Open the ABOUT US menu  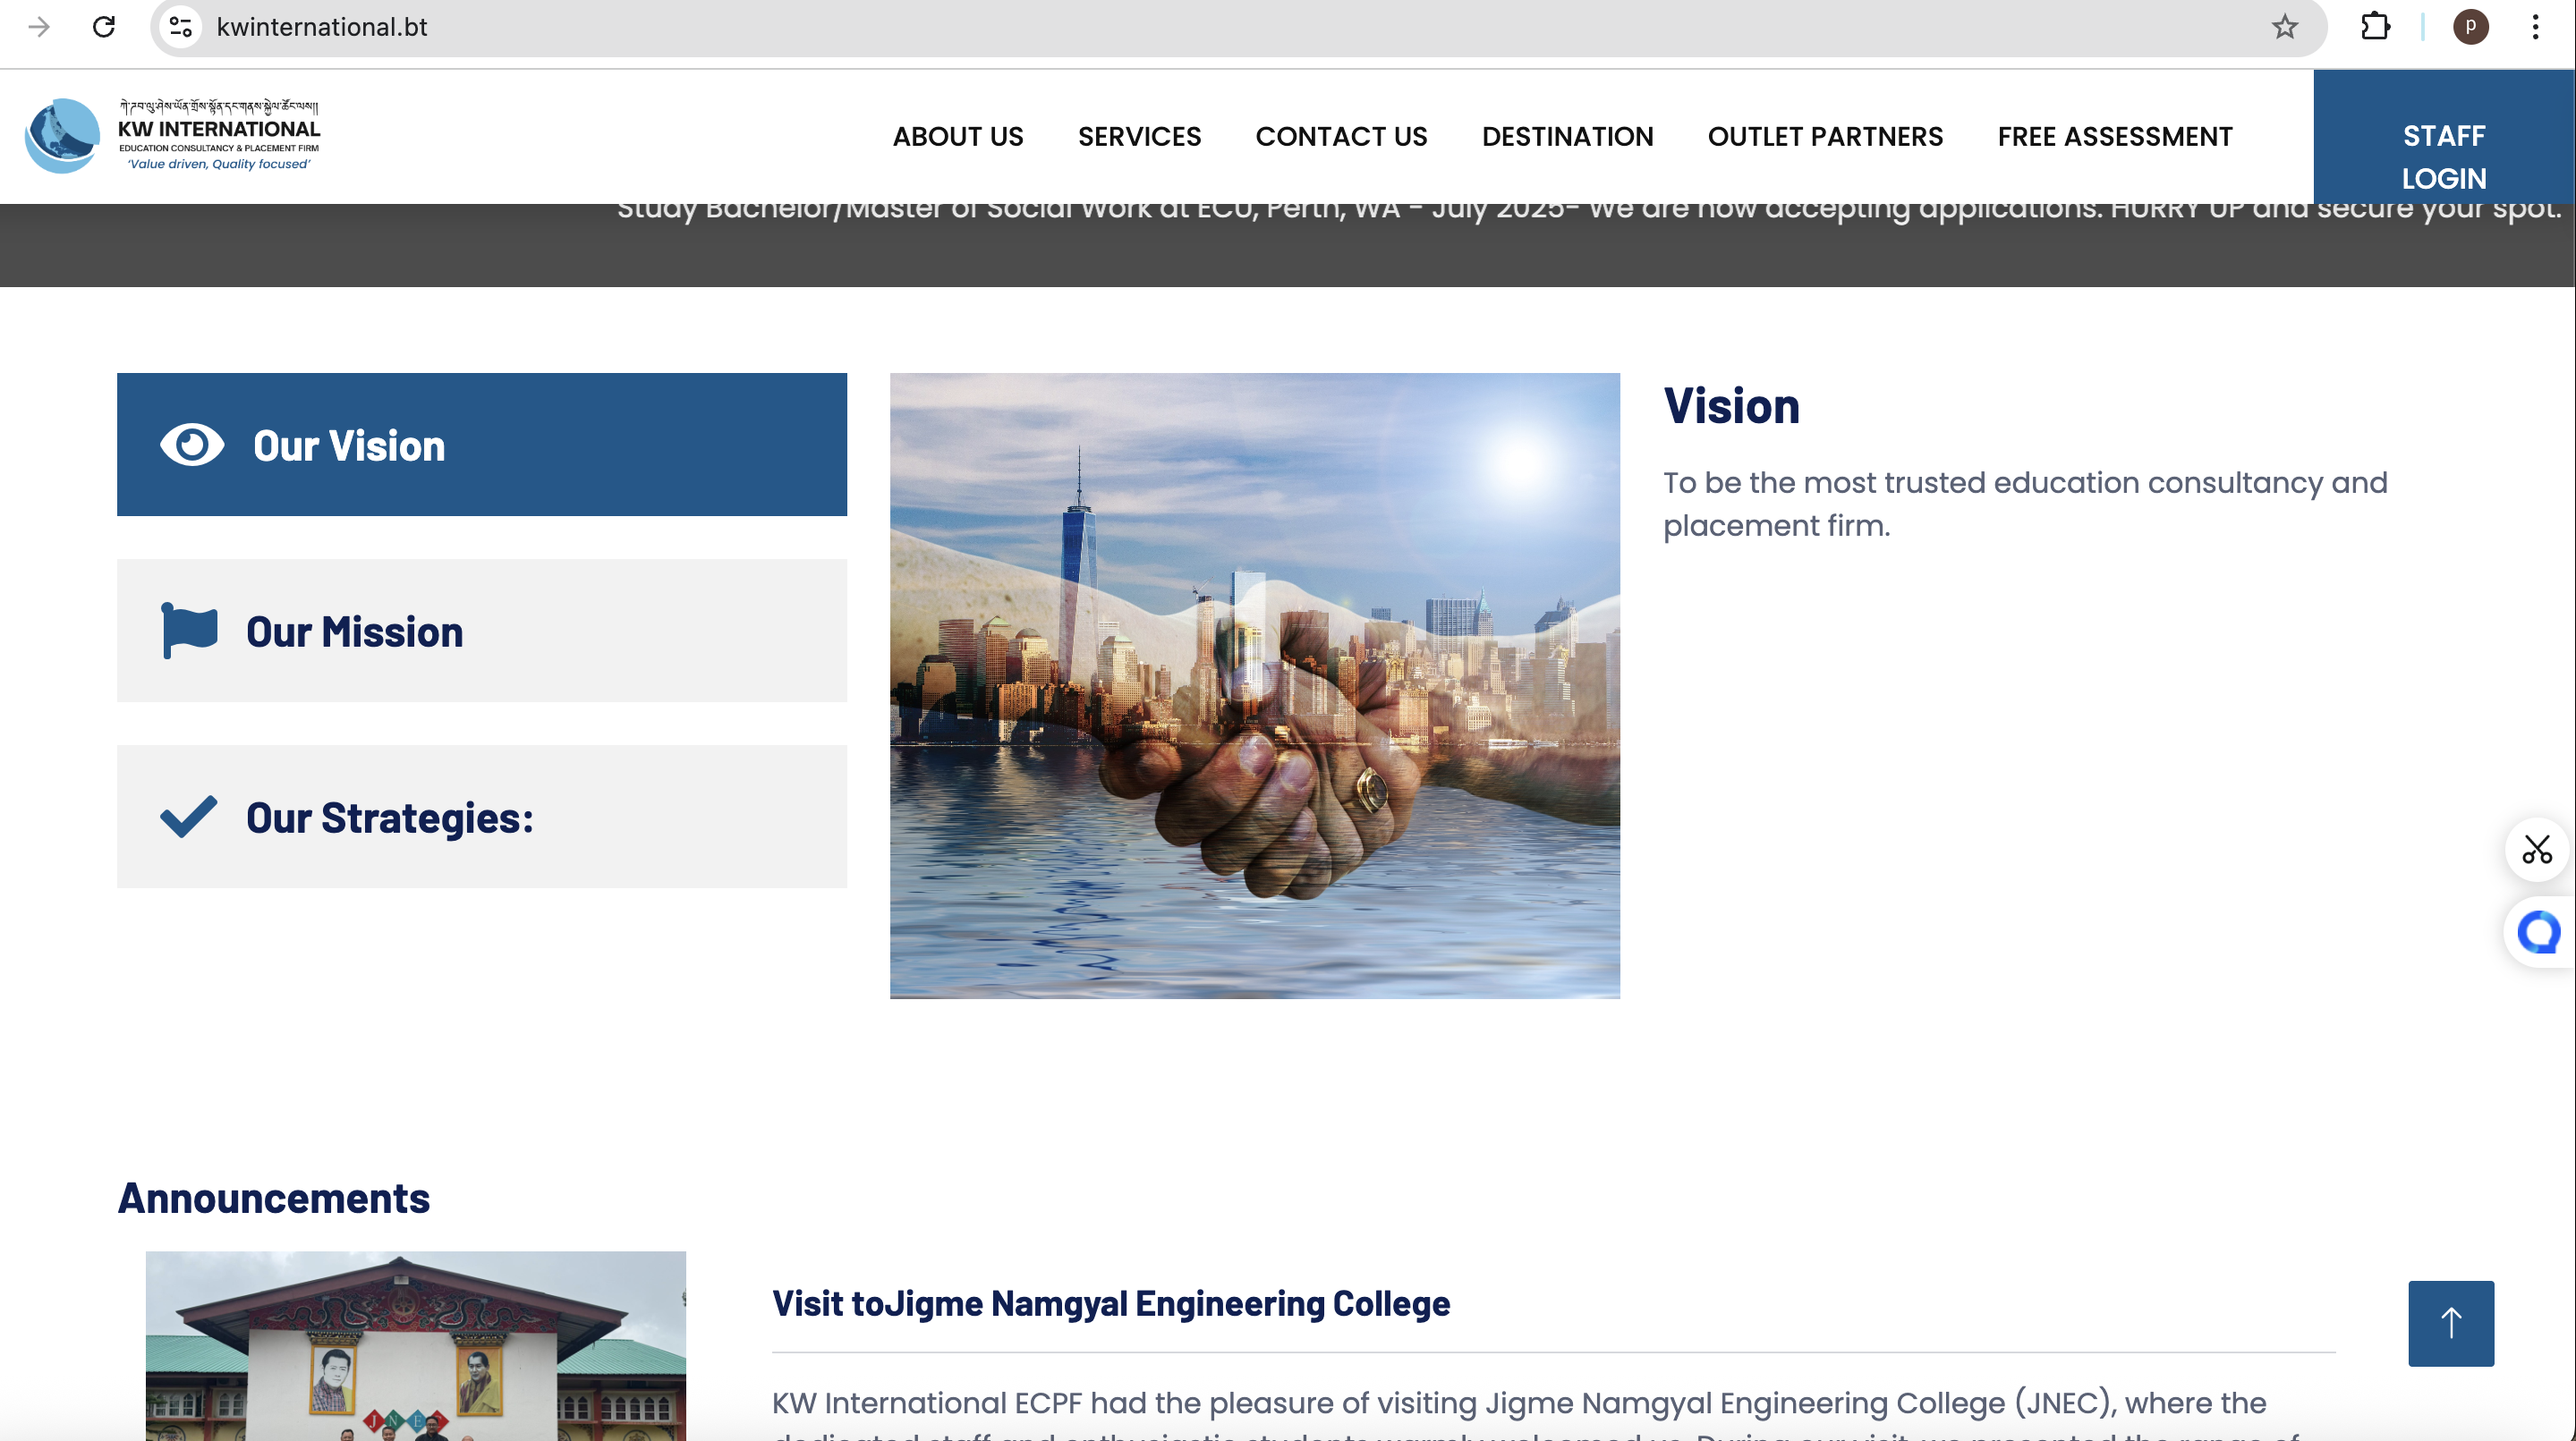(x=957, y=137)
